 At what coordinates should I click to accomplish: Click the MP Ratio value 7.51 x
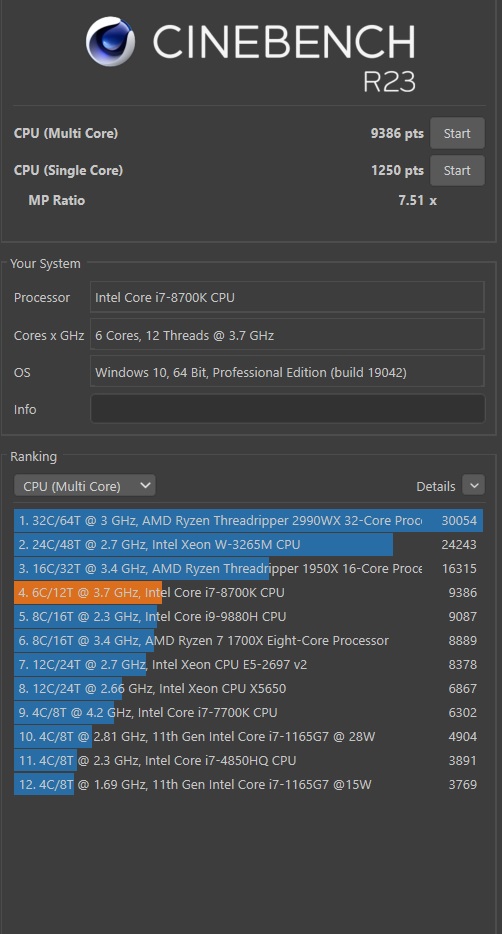click(x=417, y=200)
